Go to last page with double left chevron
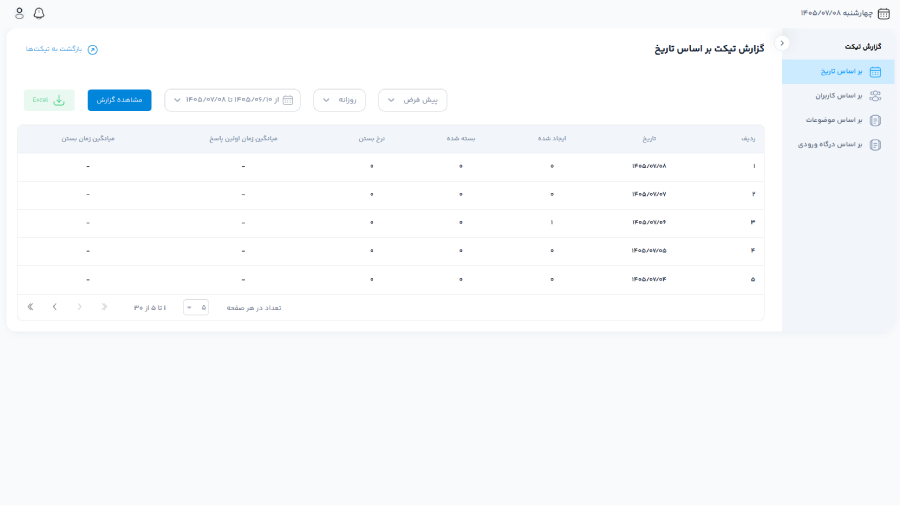Screen dimensions: 900x505 point(30,307)
